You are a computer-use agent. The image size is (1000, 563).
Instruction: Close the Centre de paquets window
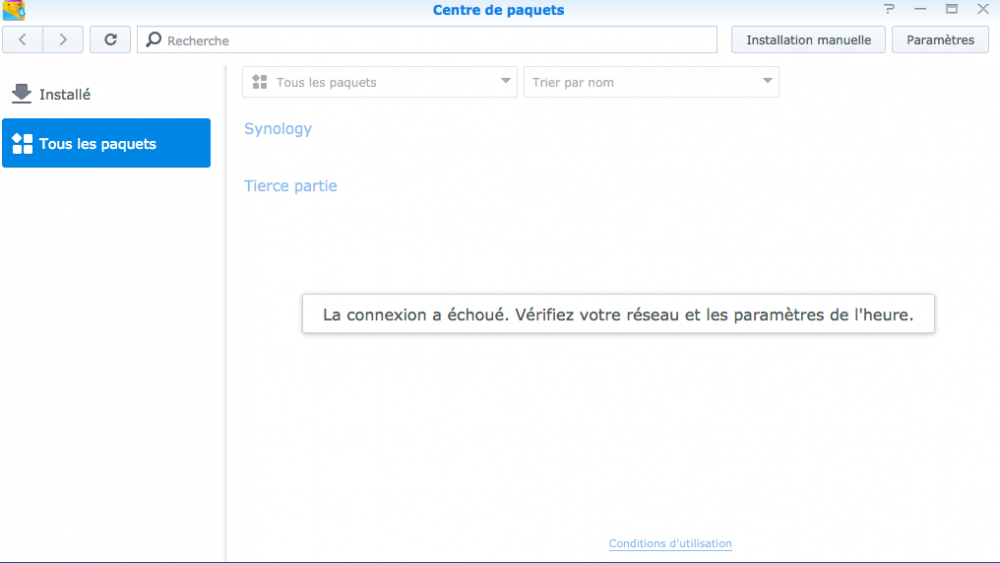click(x=983, y=9)
